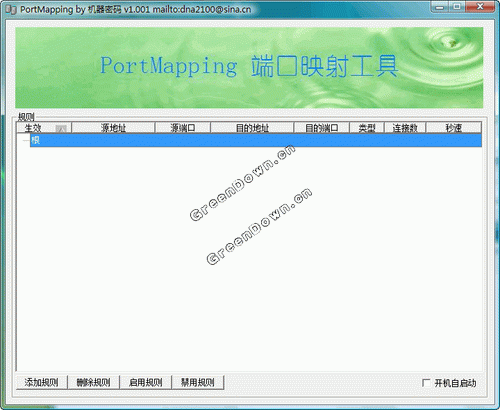Select the 根 root tree item
The image size is (500, 410).
35,140
